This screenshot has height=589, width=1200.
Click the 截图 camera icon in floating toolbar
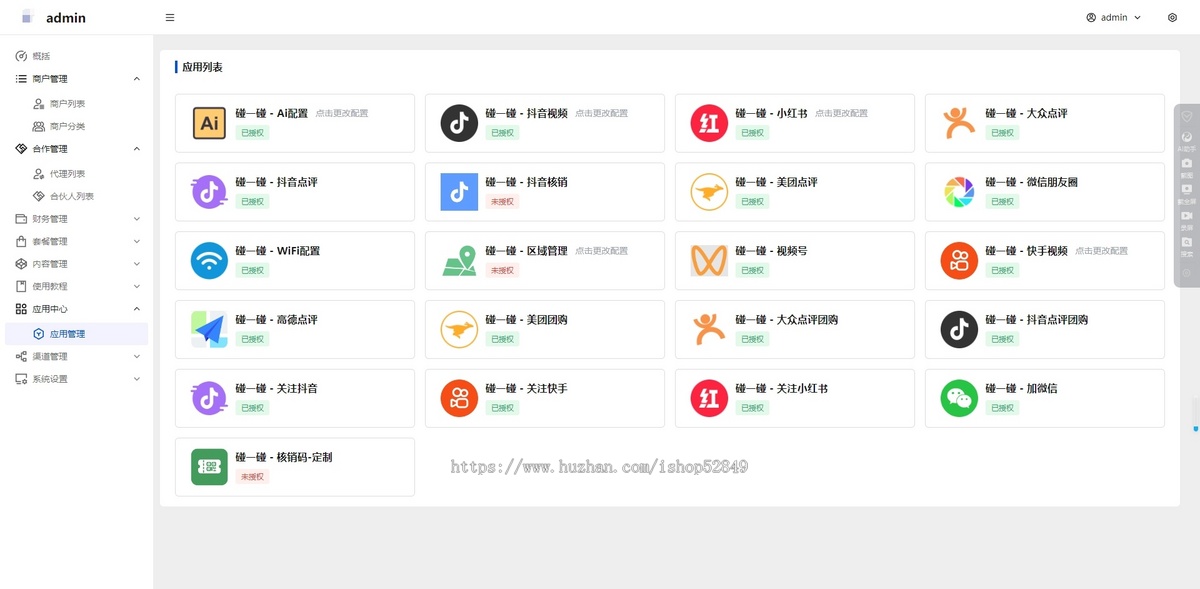(1187, 163)
